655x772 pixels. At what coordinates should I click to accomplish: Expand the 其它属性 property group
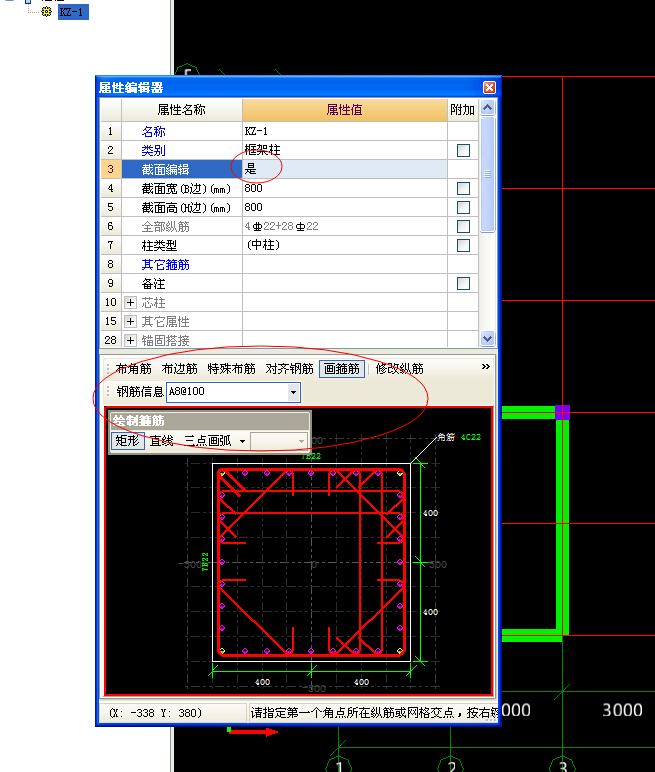pos(130,322)
